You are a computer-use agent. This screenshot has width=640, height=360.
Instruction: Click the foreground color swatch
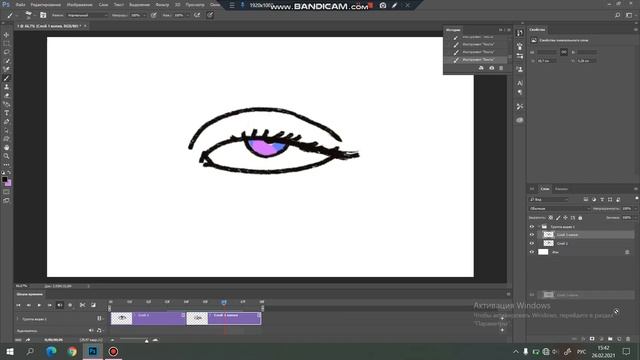tap(4, 179)
